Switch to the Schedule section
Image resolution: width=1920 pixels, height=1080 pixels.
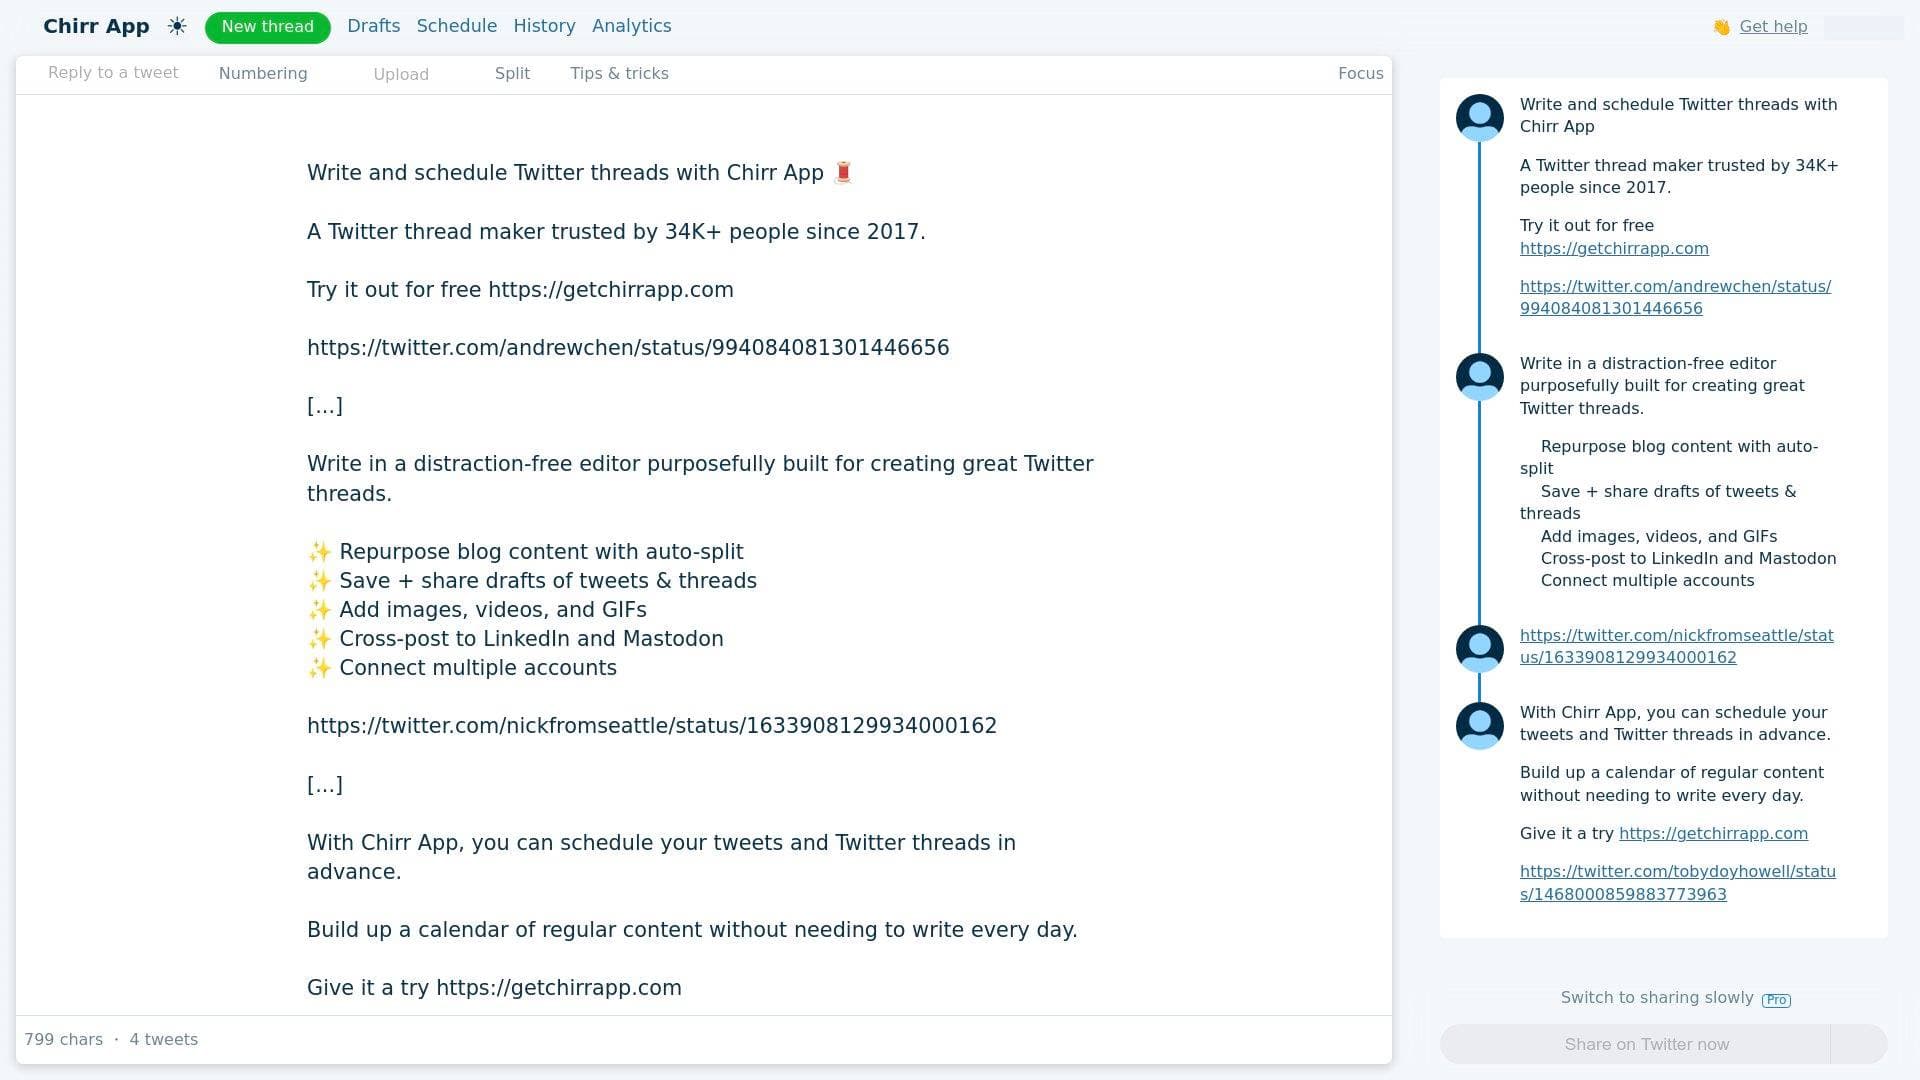coord(456,26)
